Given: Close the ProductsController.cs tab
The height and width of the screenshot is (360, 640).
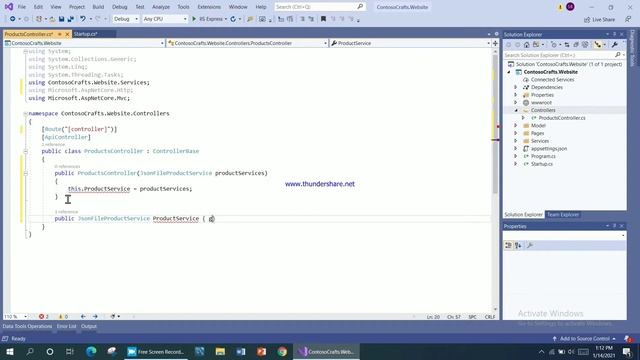Looking at the screenshot, I should tap(67, 34).
